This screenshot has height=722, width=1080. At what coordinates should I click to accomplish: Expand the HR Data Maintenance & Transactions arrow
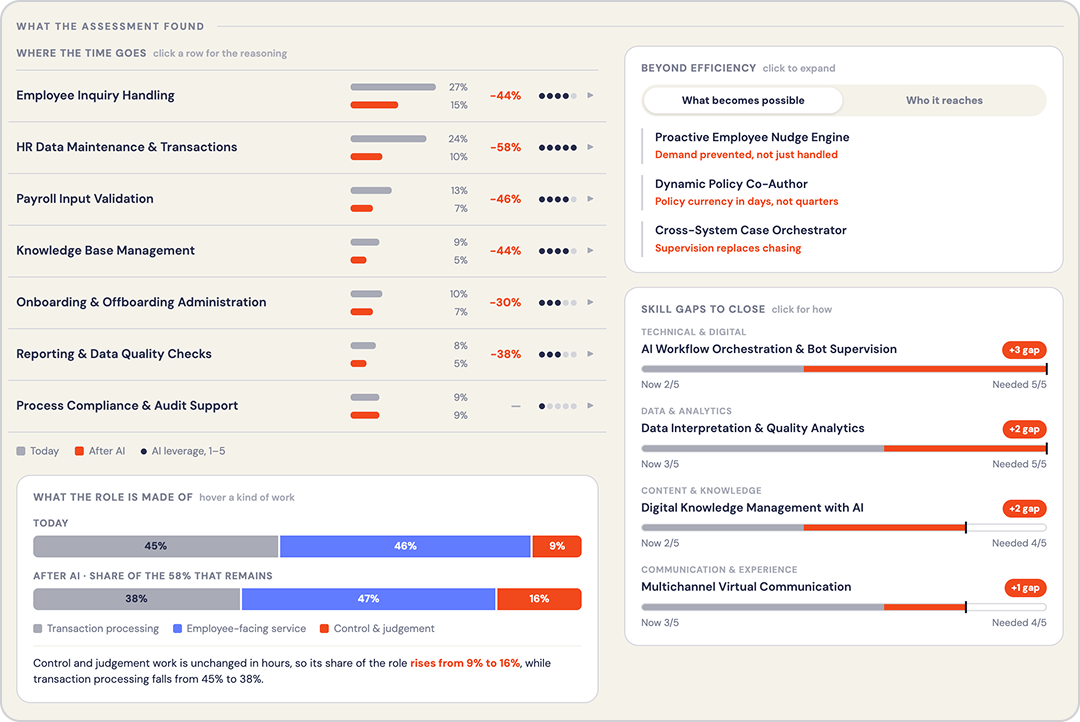pyautogui.click(x=590, y=147)
